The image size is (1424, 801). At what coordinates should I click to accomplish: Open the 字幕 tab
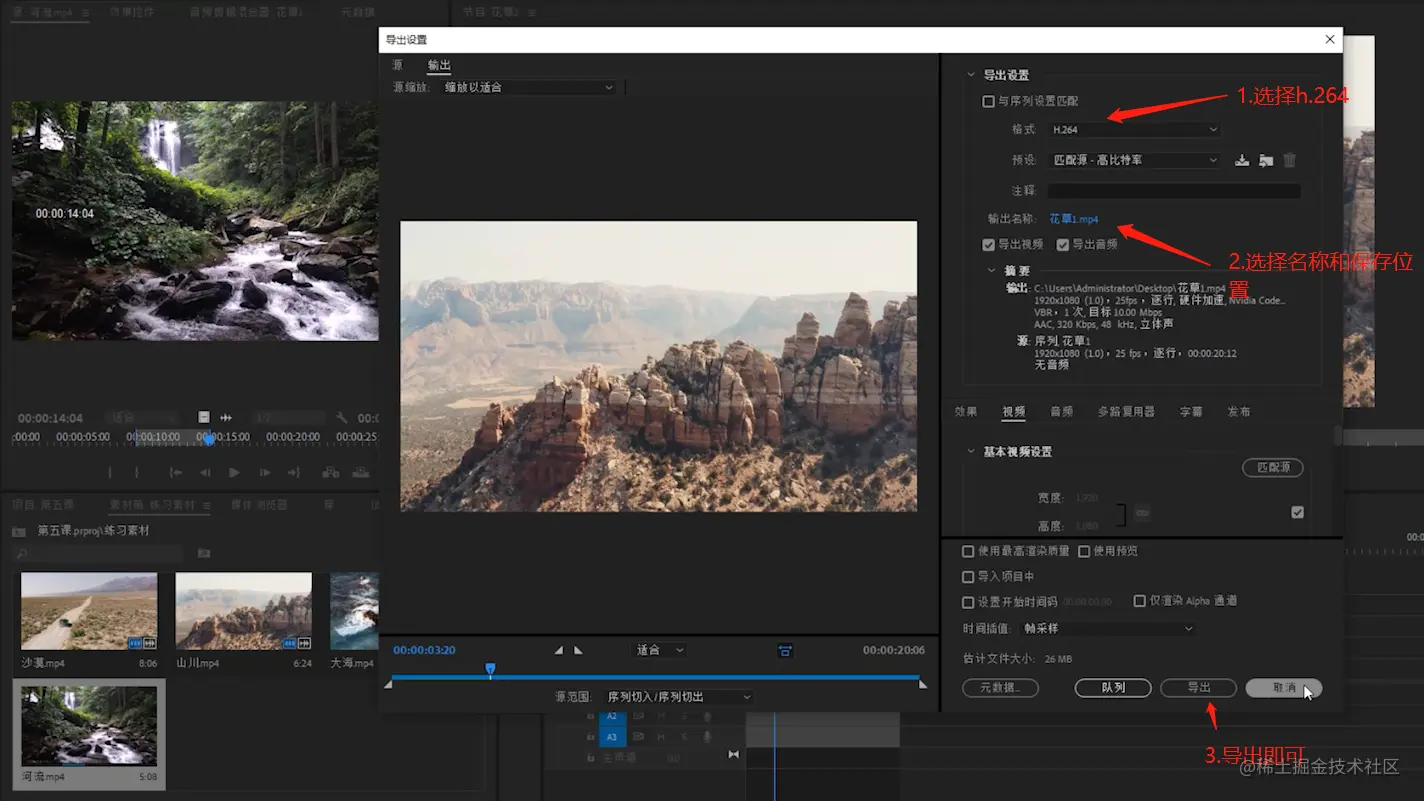pos(1190,411)
